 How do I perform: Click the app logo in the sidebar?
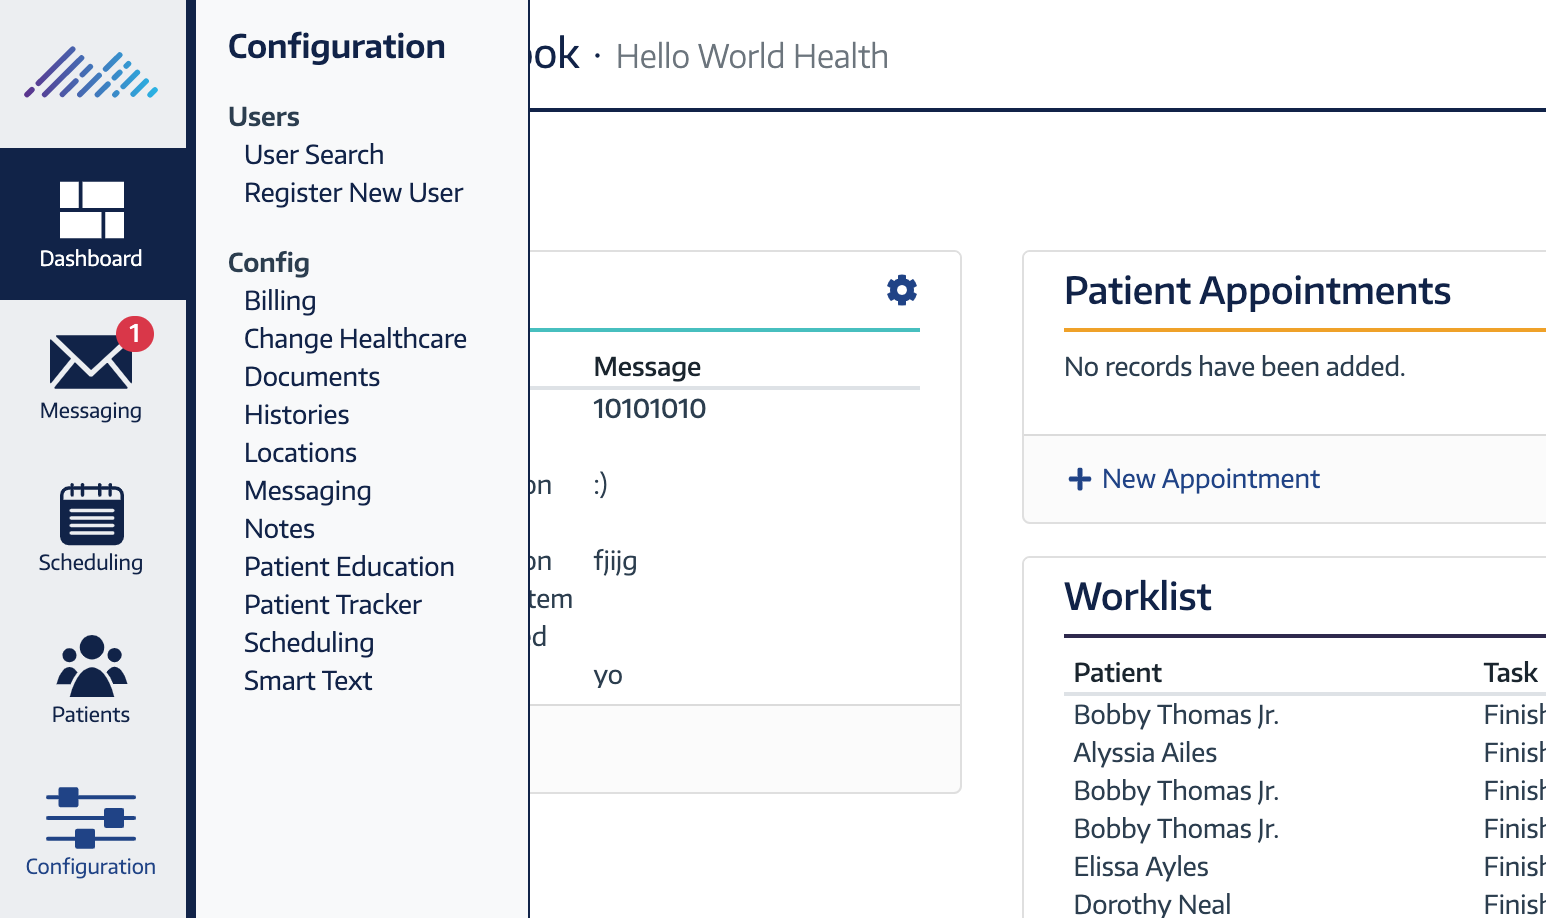[91, 73]
